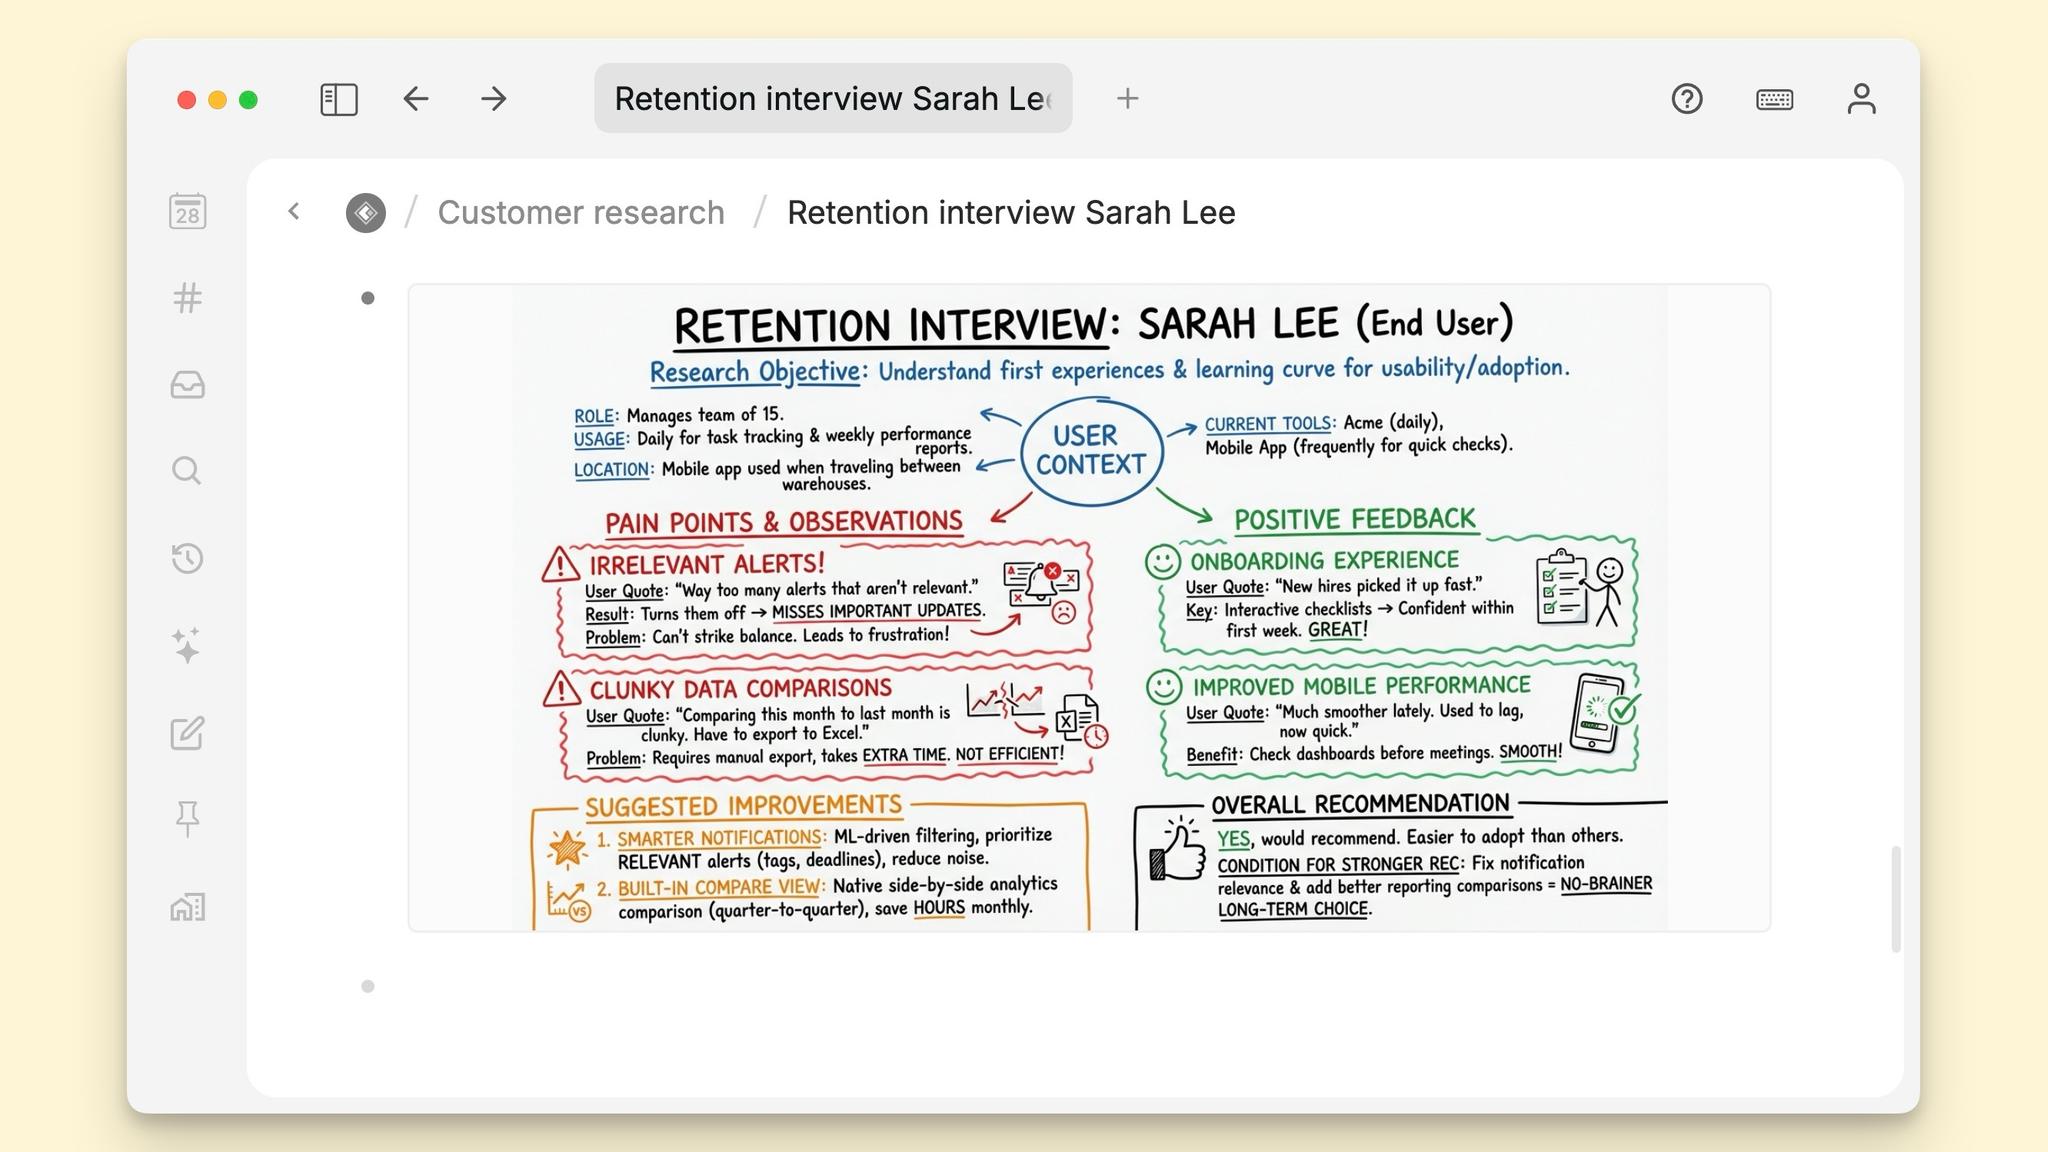Open tags via the hash icon

pos(188,298)
